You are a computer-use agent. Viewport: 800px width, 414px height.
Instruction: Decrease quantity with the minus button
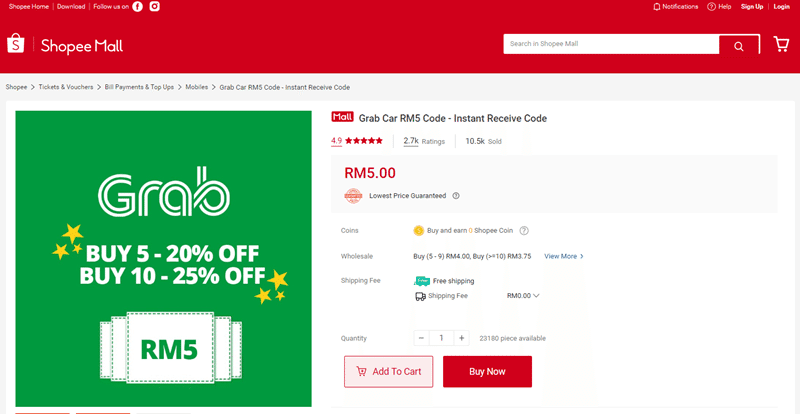[x=421, y=338]
